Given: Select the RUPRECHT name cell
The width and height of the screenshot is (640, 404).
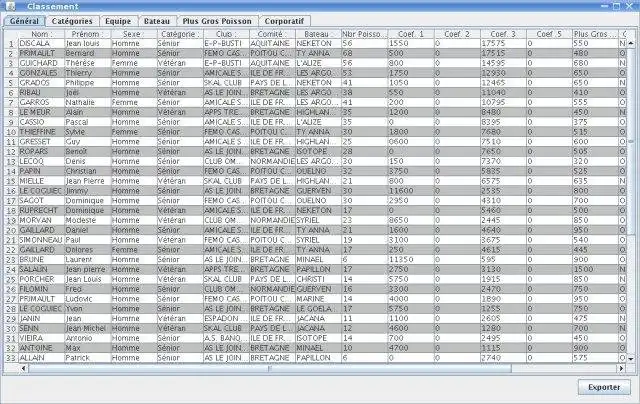Looking at the screenshot, I should click(41, 210).
